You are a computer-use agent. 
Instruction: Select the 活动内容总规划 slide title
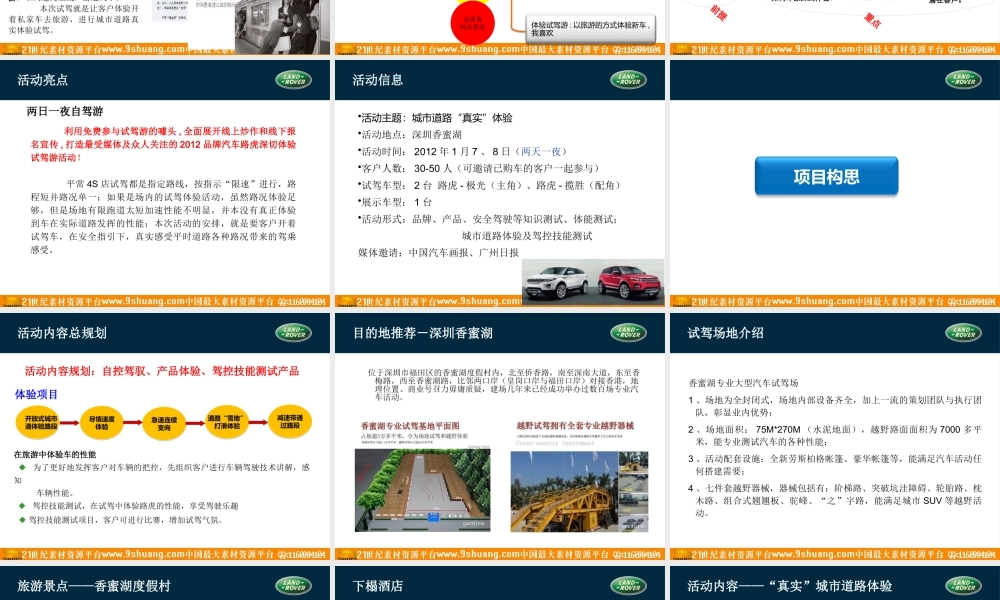point(62,332)
